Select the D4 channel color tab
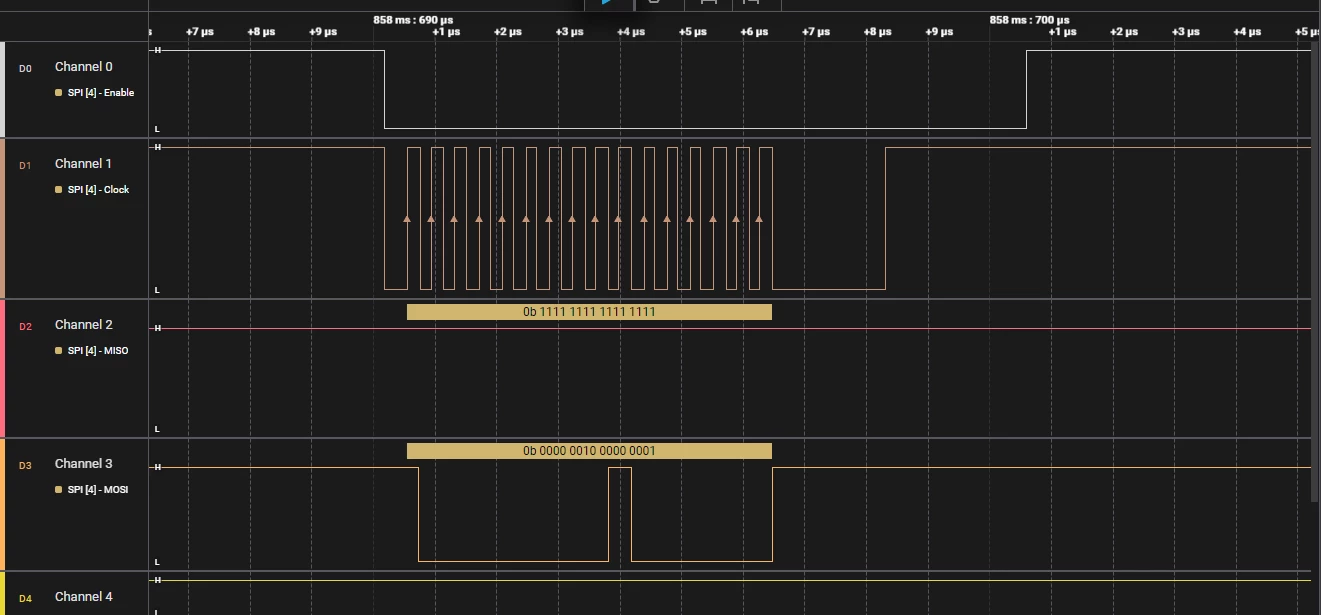This screenshot has height=615, width=1321. 2,594
